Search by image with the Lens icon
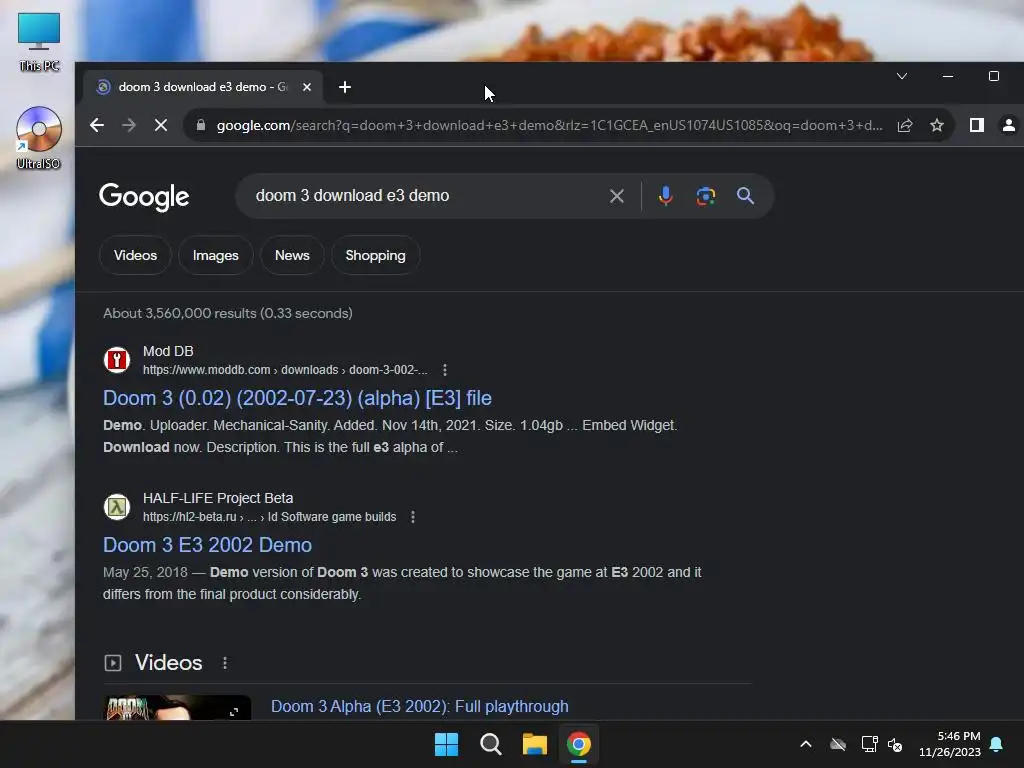 (705, 196)
